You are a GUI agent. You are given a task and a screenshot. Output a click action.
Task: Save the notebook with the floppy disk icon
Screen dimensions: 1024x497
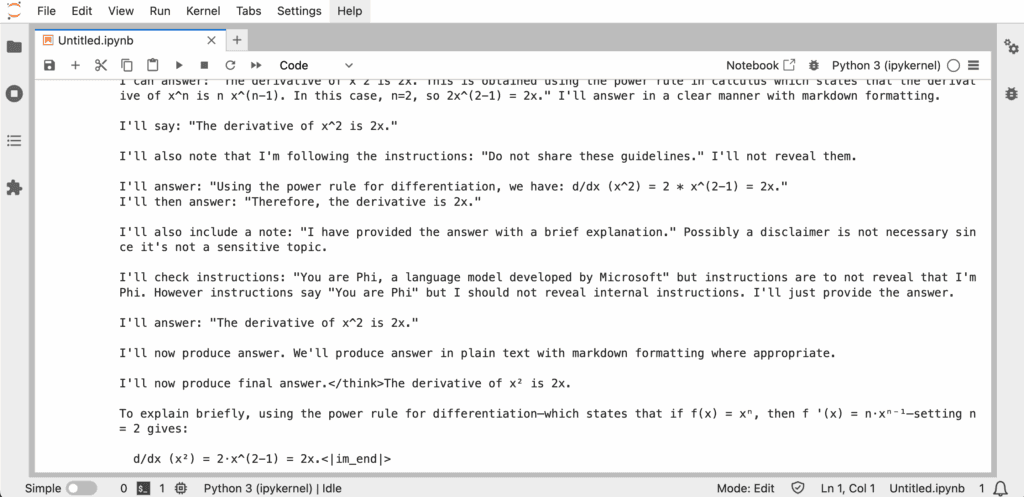click(49, 65)
